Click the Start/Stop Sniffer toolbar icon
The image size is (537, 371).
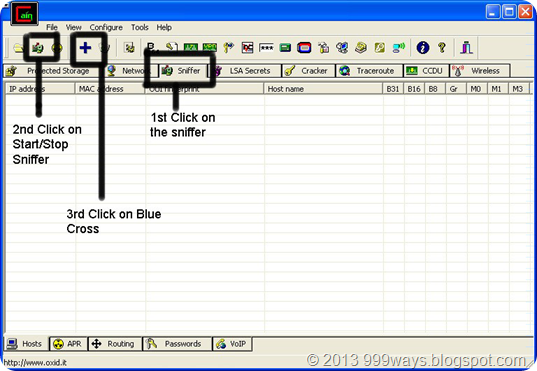(x=38, y=48)
